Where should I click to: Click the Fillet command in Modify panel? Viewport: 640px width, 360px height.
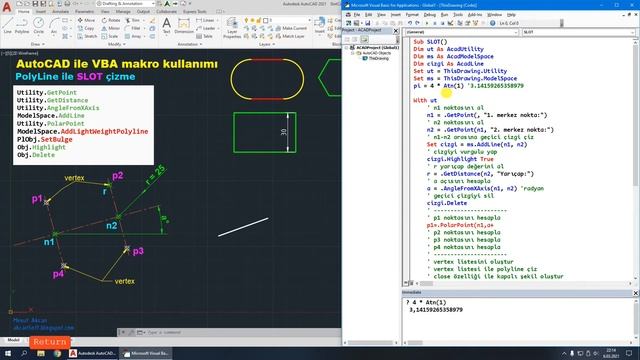pyautogui.click(x=133, y=28)
